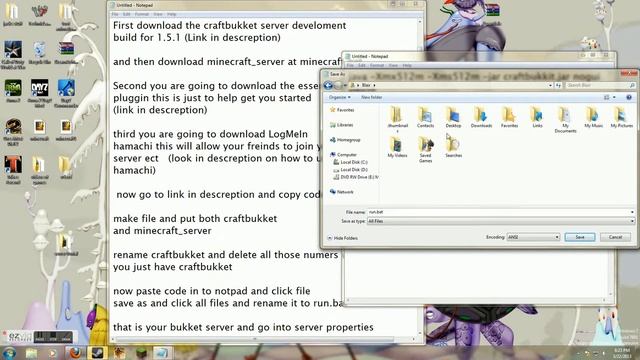The image size is (640, 360).
Task: Open the star game desktop shortcut
Action: pos(13,54)
